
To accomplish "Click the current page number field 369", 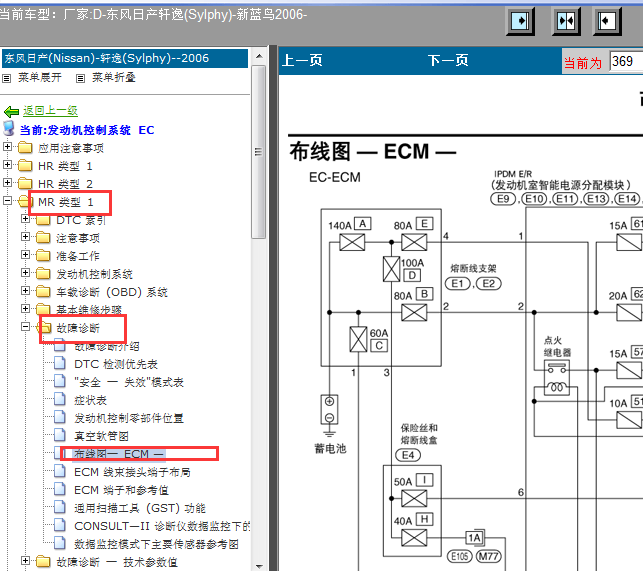I will pyautogui.click(x=626, y=62).
